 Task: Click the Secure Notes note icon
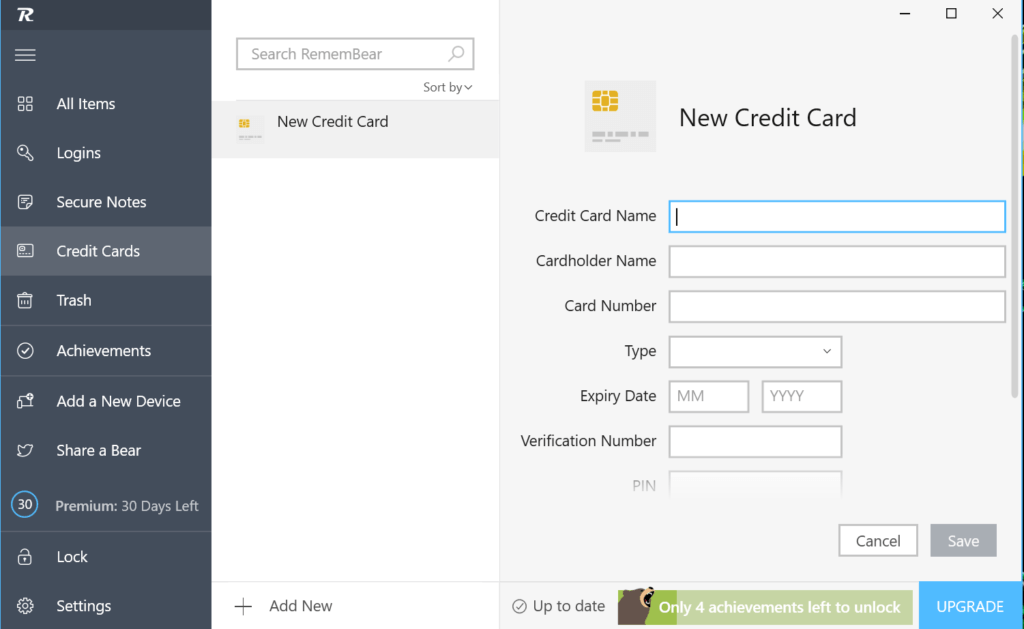pyautogui.click(x=25, y=202)
